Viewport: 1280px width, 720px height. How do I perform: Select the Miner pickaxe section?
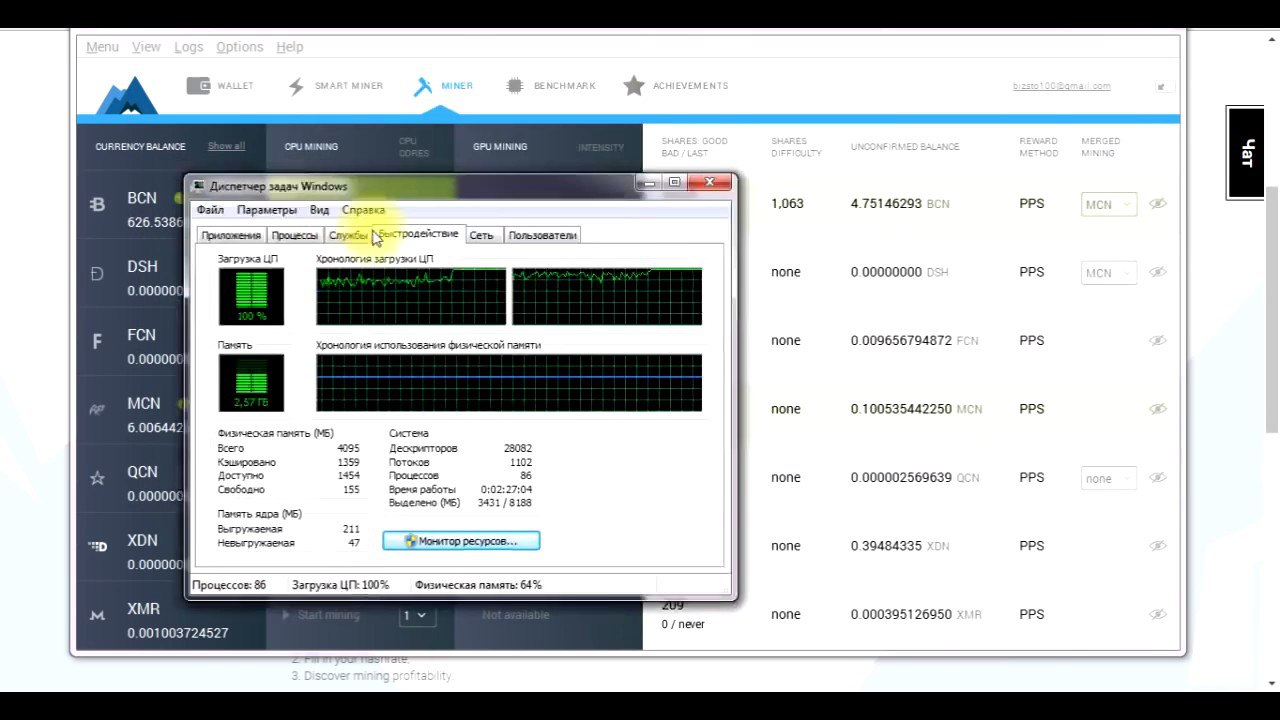coord(443,86)
